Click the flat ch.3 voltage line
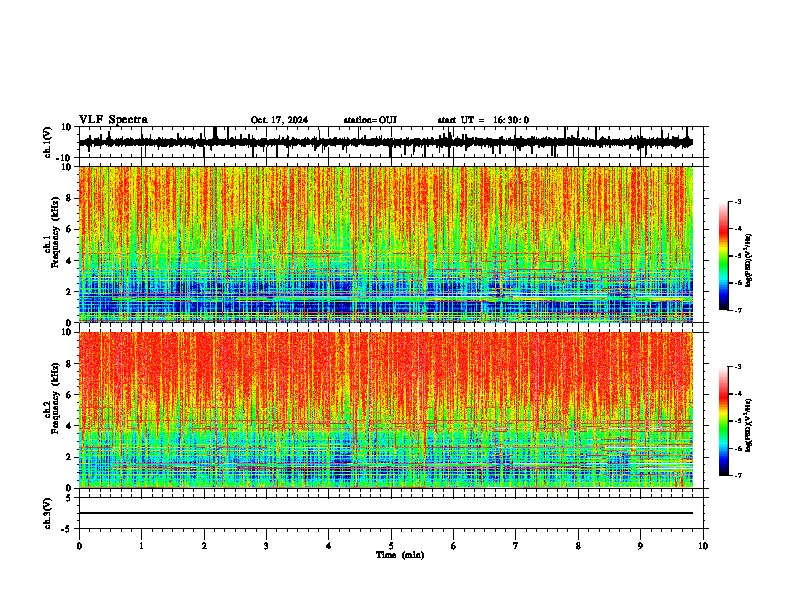 click(386, 513)
